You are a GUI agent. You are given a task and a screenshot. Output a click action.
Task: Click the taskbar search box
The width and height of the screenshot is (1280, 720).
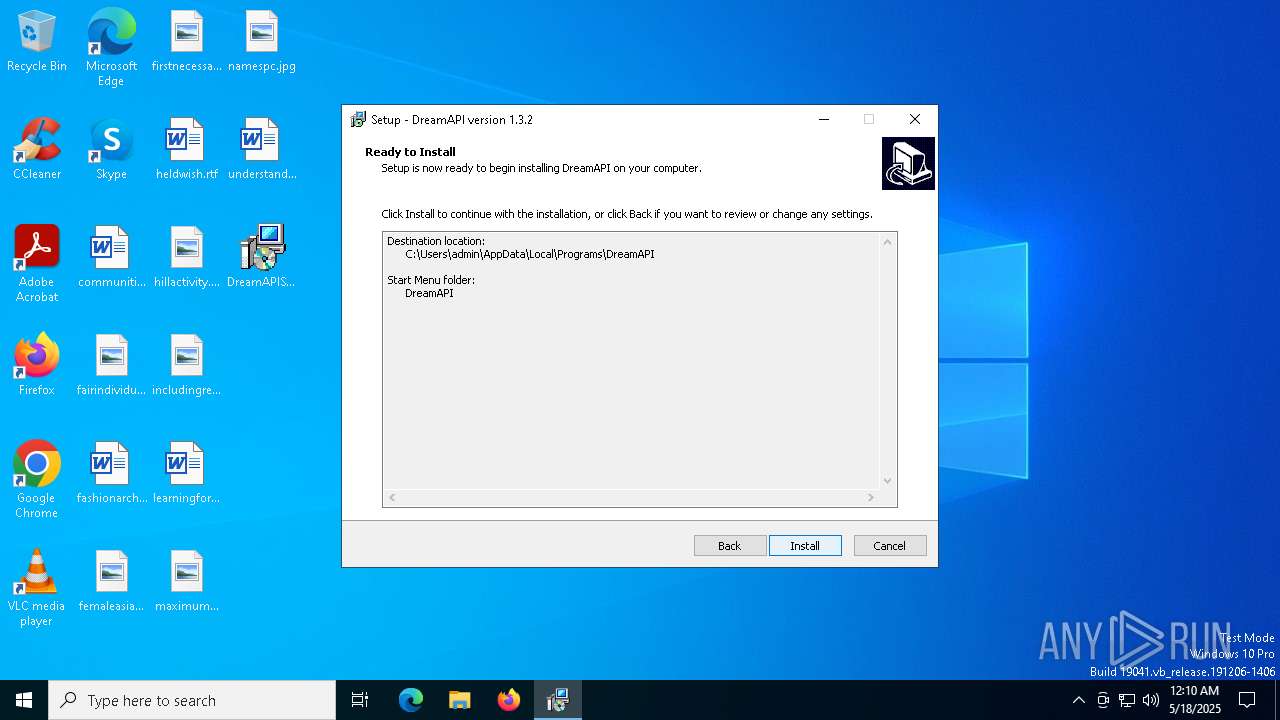click(192, 700)
